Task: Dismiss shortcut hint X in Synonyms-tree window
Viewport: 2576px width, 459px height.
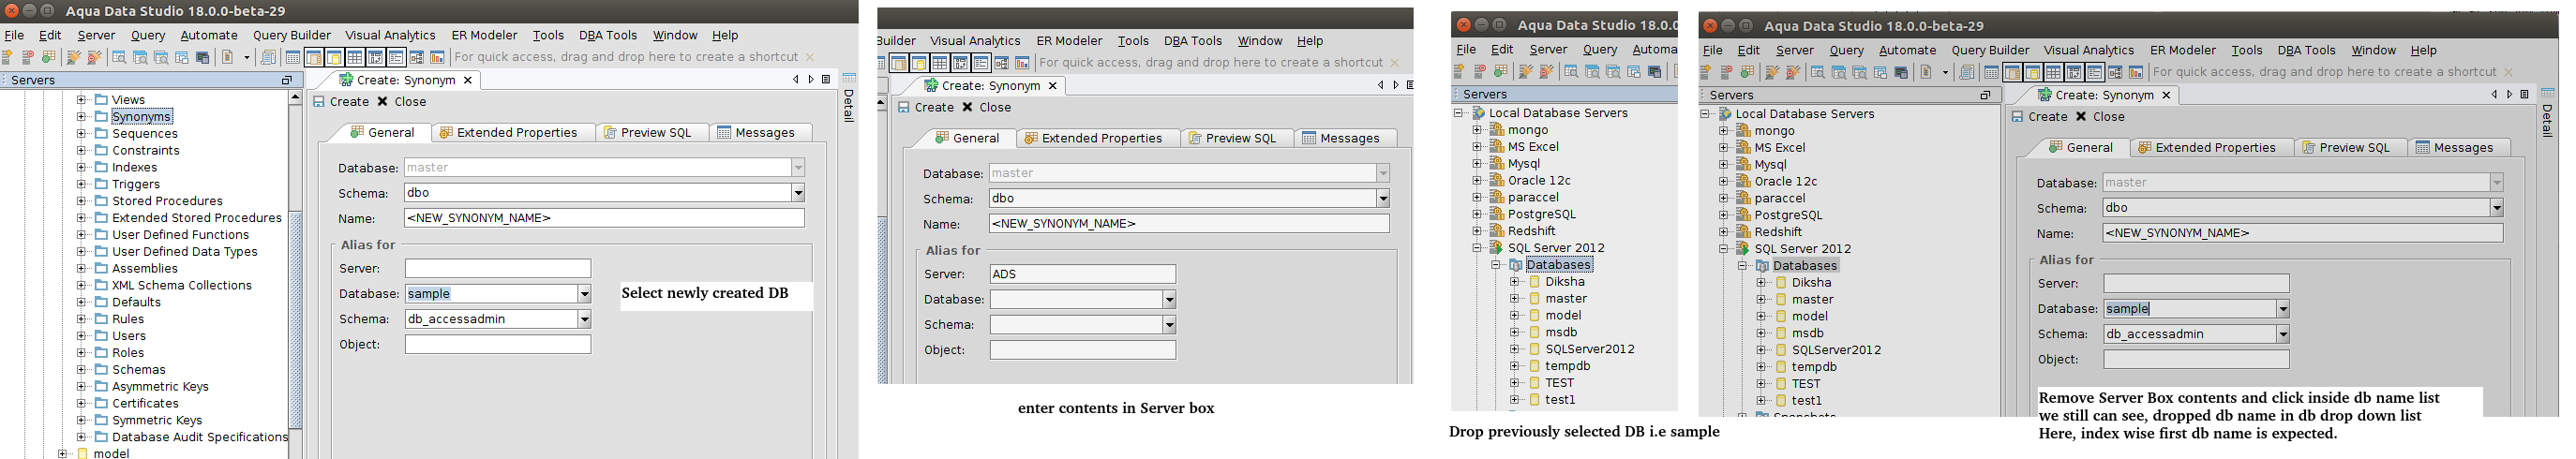Action: click(810, 57)
